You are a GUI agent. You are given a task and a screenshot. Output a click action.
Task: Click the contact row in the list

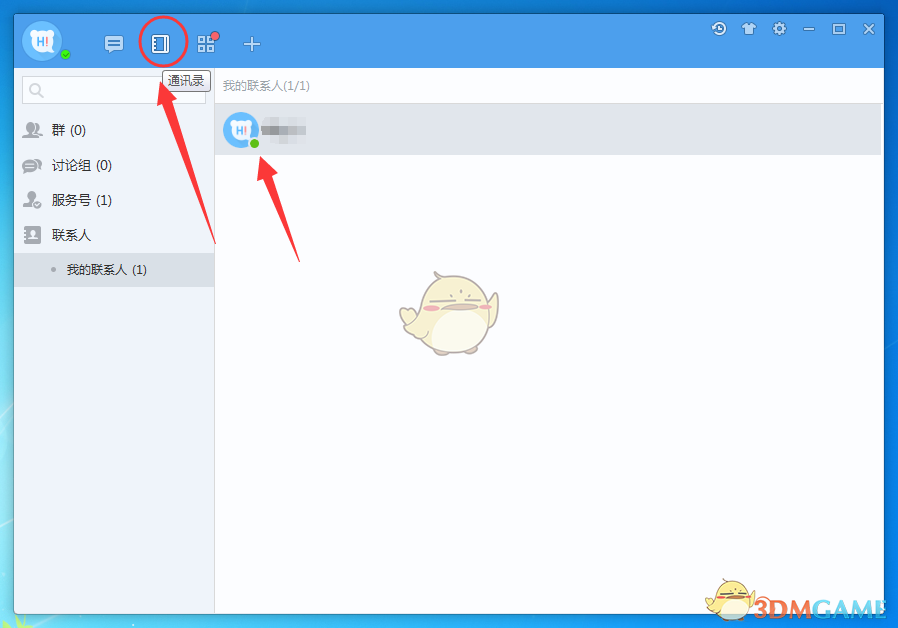548,130
